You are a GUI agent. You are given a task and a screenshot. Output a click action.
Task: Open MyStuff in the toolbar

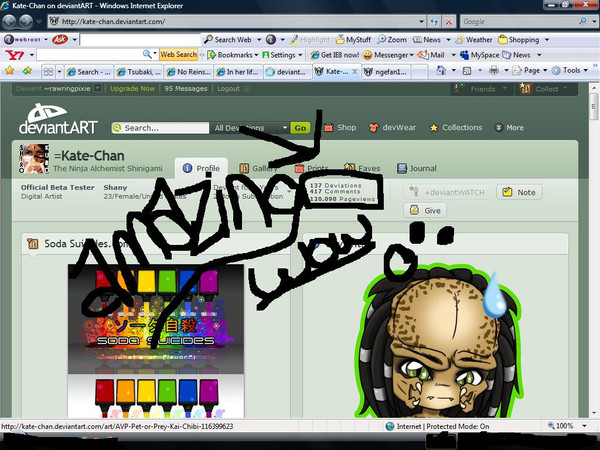point(353,39)
